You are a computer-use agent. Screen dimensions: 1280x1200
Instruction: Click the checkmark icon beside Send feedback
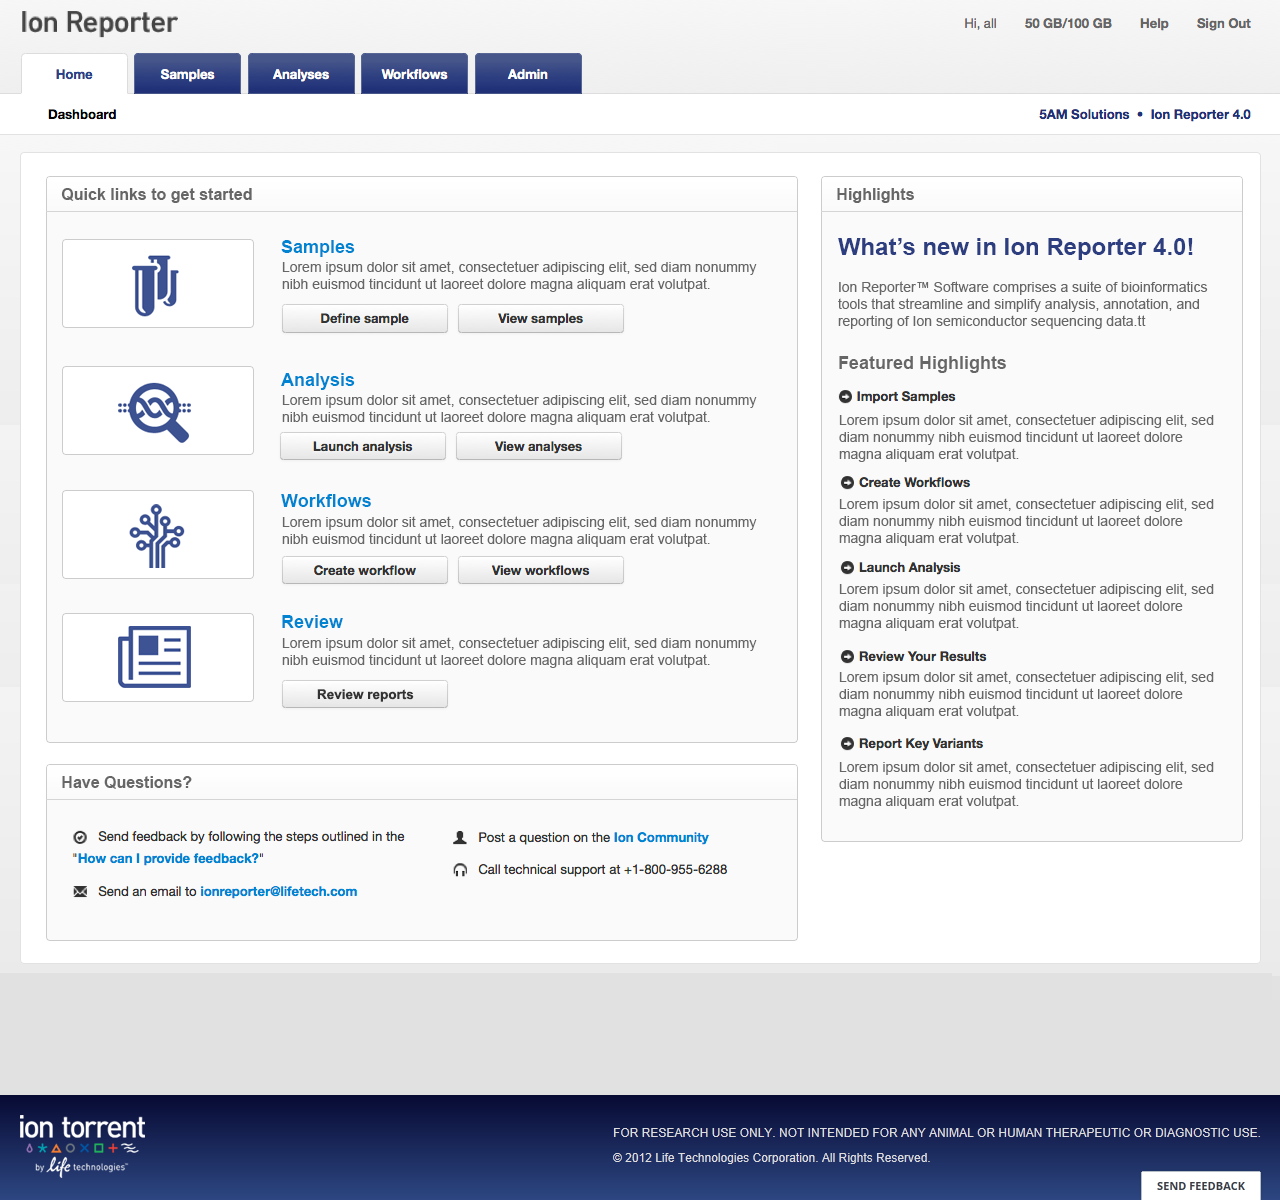coord(80,838)
